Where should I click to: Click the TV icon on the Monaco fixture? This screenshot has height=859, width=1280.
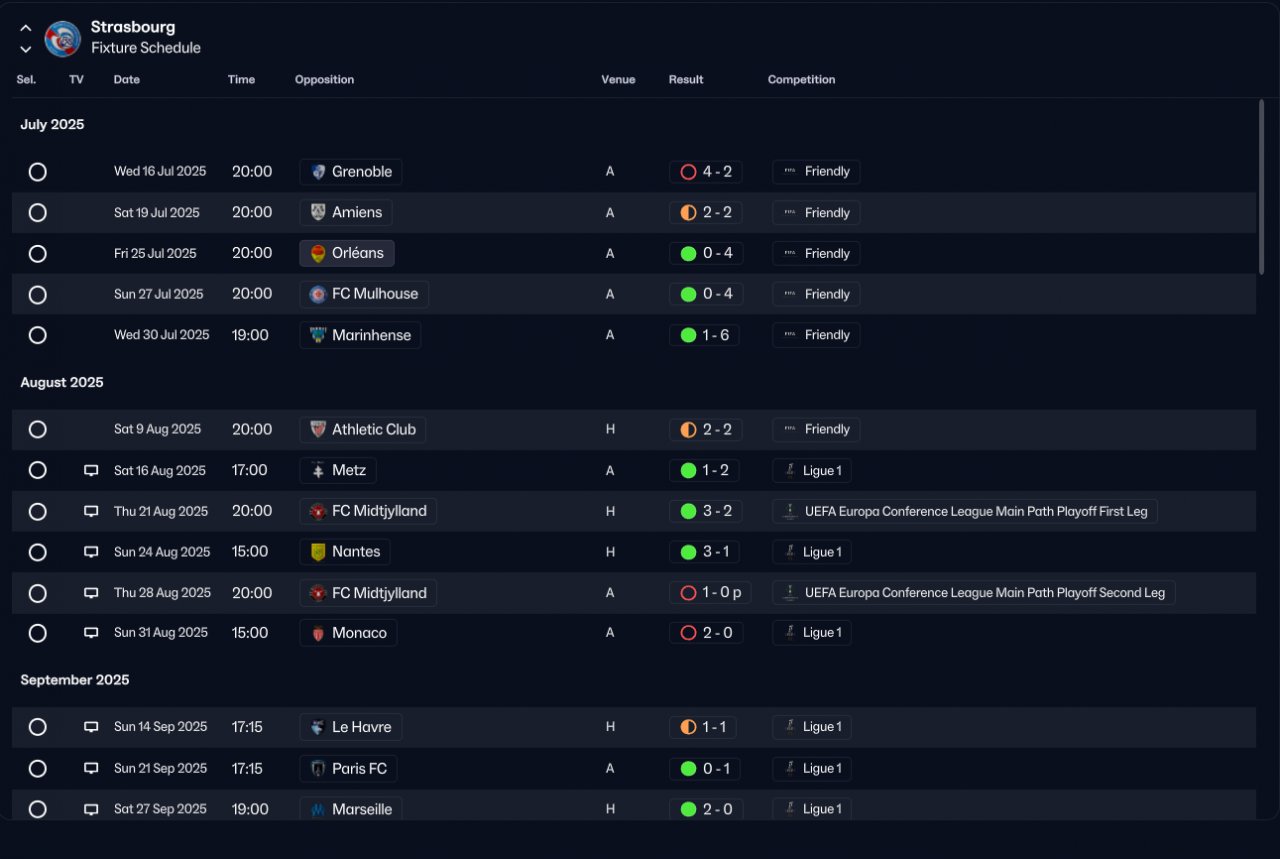[91, 632]
